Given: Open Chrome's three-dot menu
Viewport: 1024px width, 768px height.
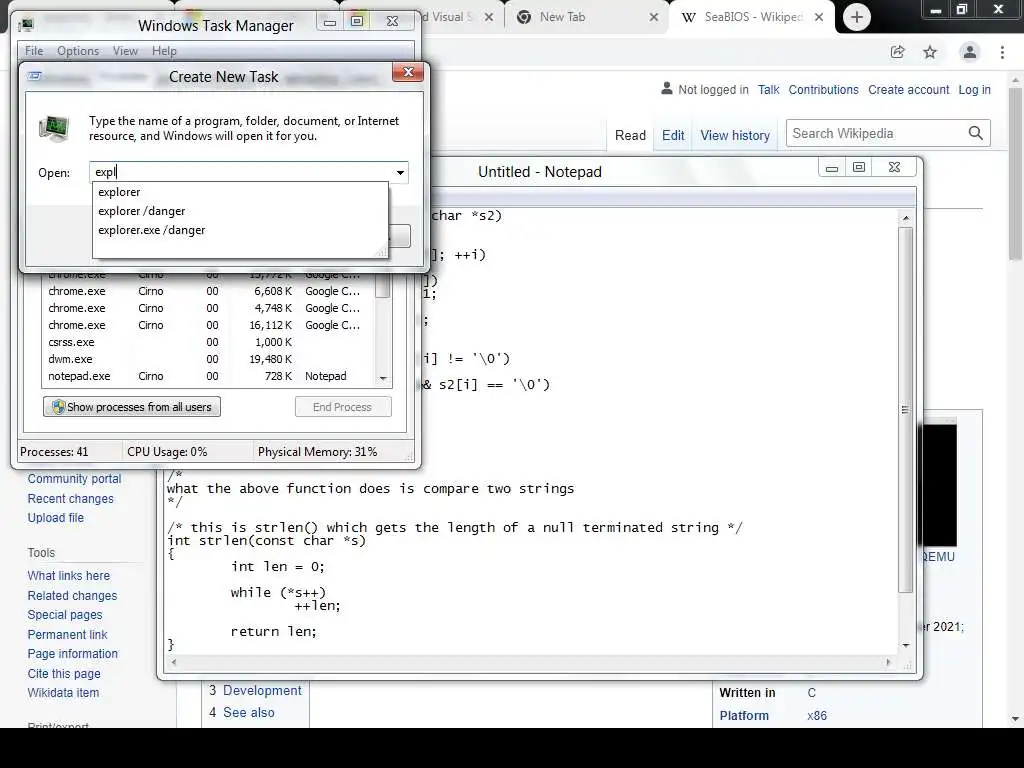Looking at the screenshot, I should pos(1002,52).
